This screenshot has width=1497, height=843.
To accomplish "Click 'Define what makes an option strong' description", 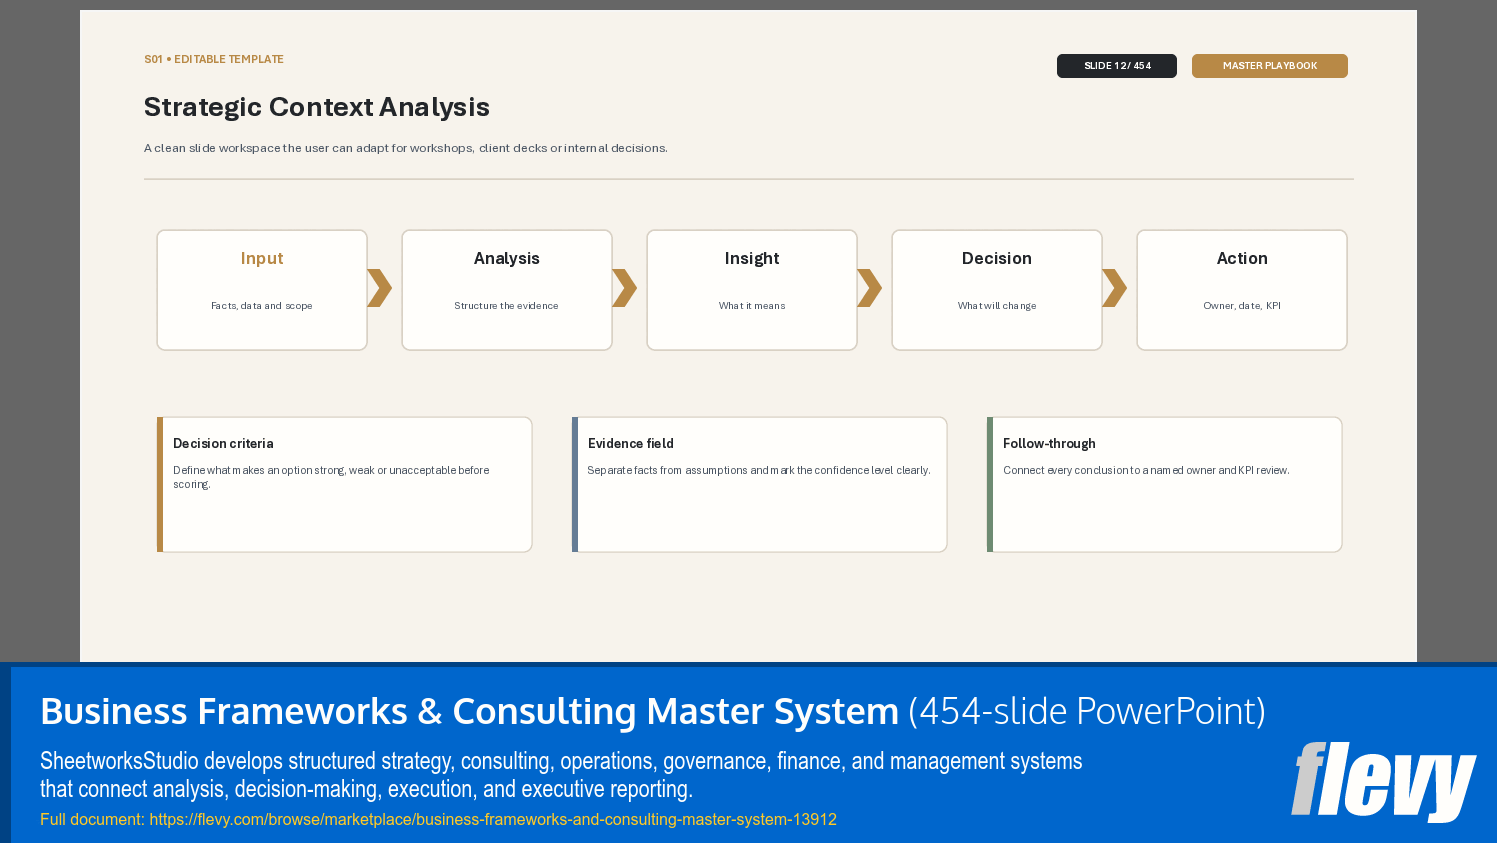I will tap(331, 477).
